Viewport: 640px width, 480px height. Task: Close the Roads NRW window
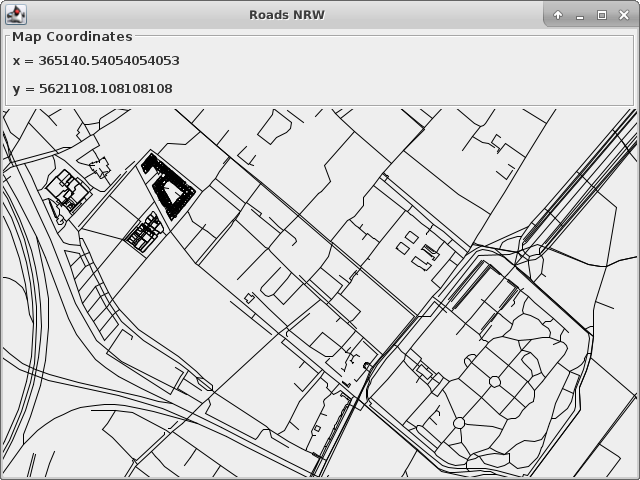[x=624, y=15]
